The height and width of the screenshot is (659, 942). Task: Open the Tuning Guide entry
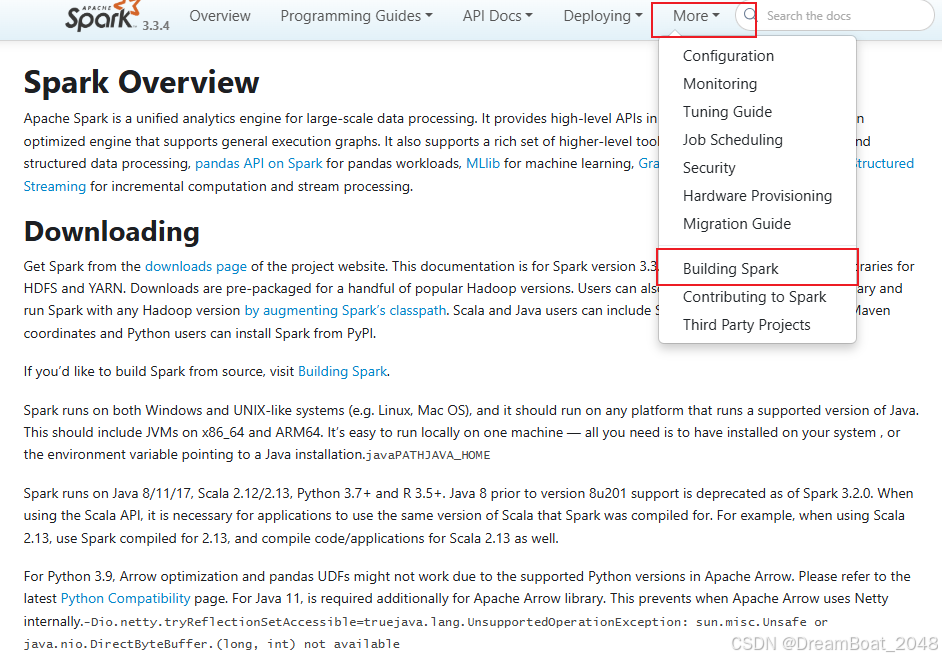pyautogui.click(x=727, y=112)
